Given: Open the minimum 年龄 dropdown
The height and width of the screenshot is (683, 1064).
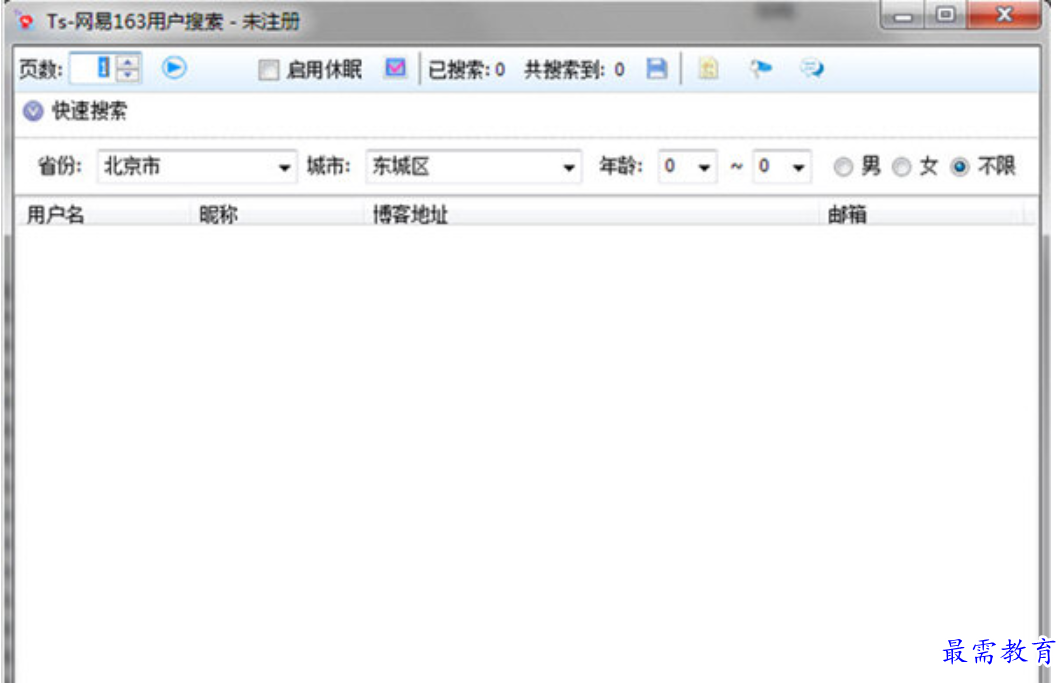Looking at the screenshot, I should [687, 166].
